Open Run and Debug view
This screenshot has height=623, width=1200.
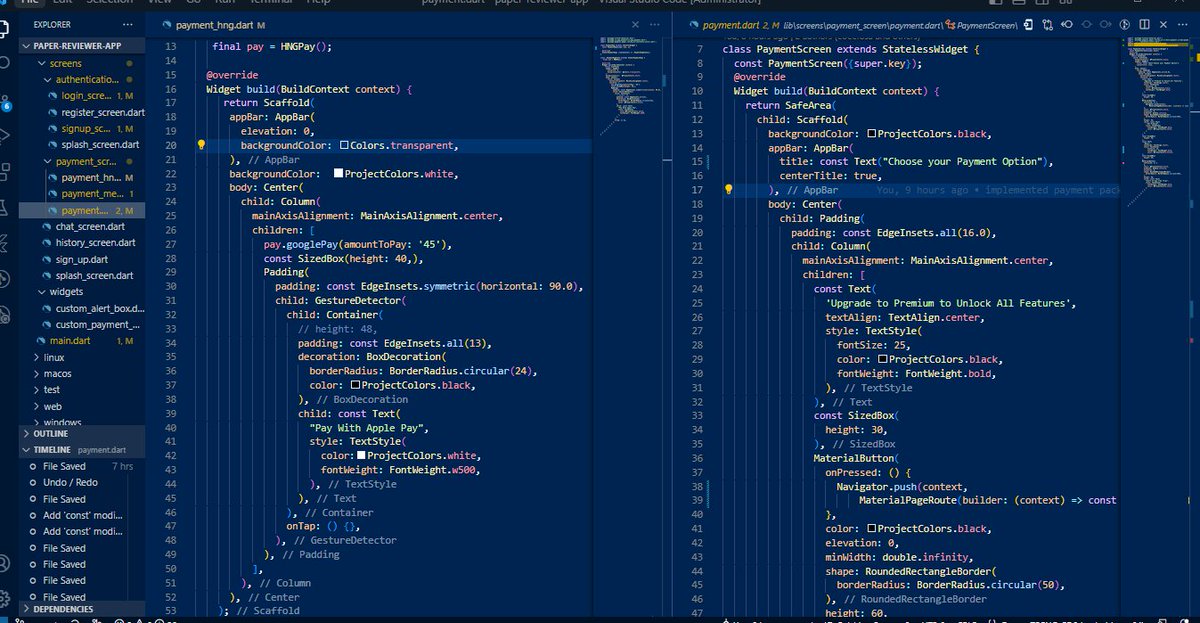5,136
